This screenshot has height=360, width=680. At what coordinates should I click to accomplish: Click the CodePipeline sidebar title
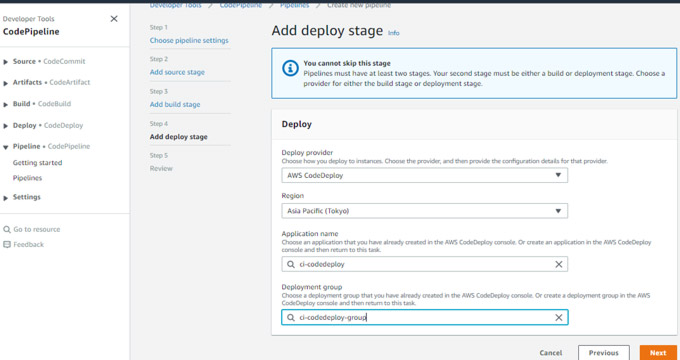pos(31,32)
